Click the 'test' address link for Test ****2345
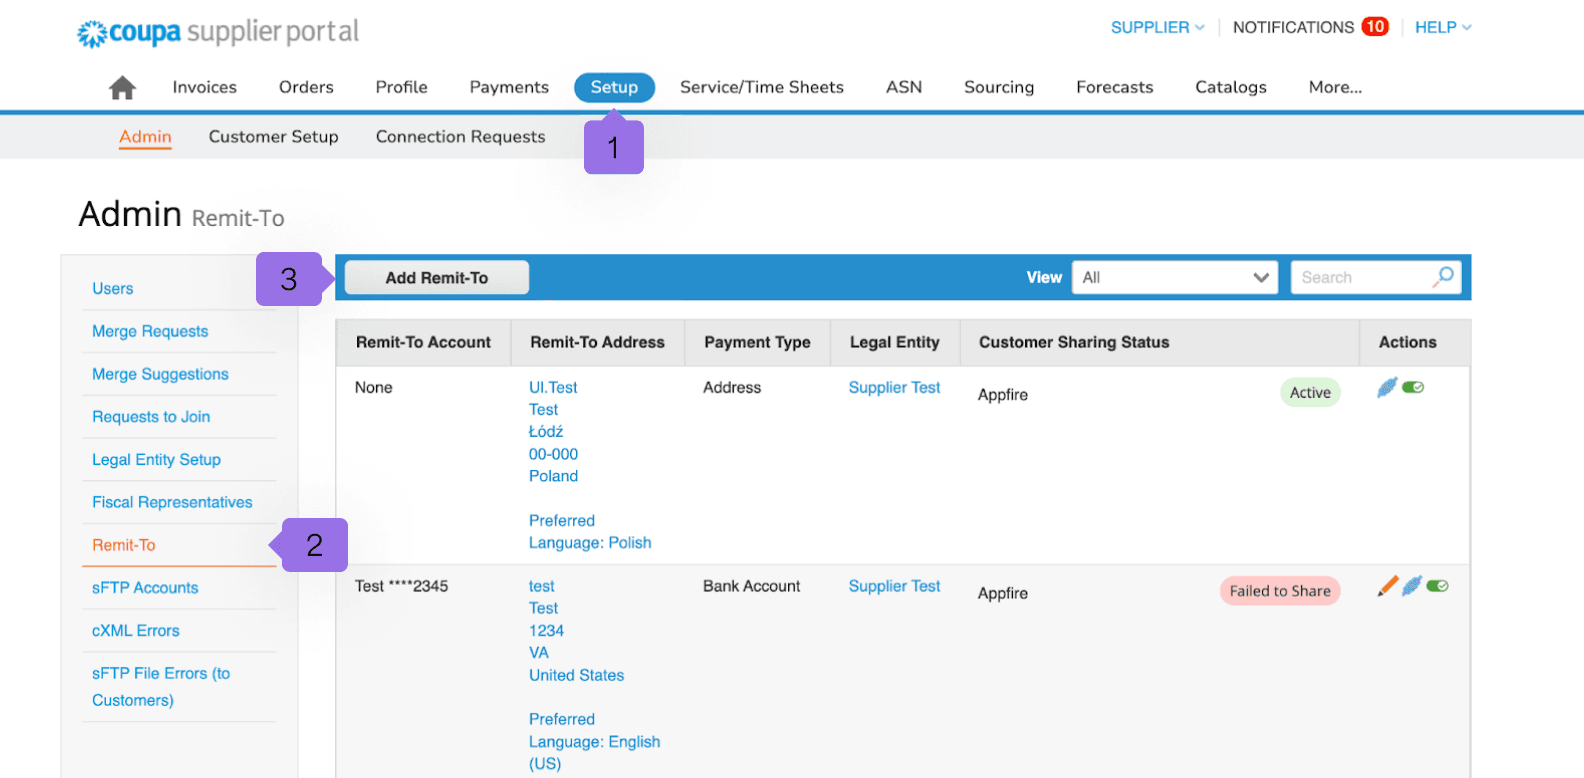 (542, 586)
